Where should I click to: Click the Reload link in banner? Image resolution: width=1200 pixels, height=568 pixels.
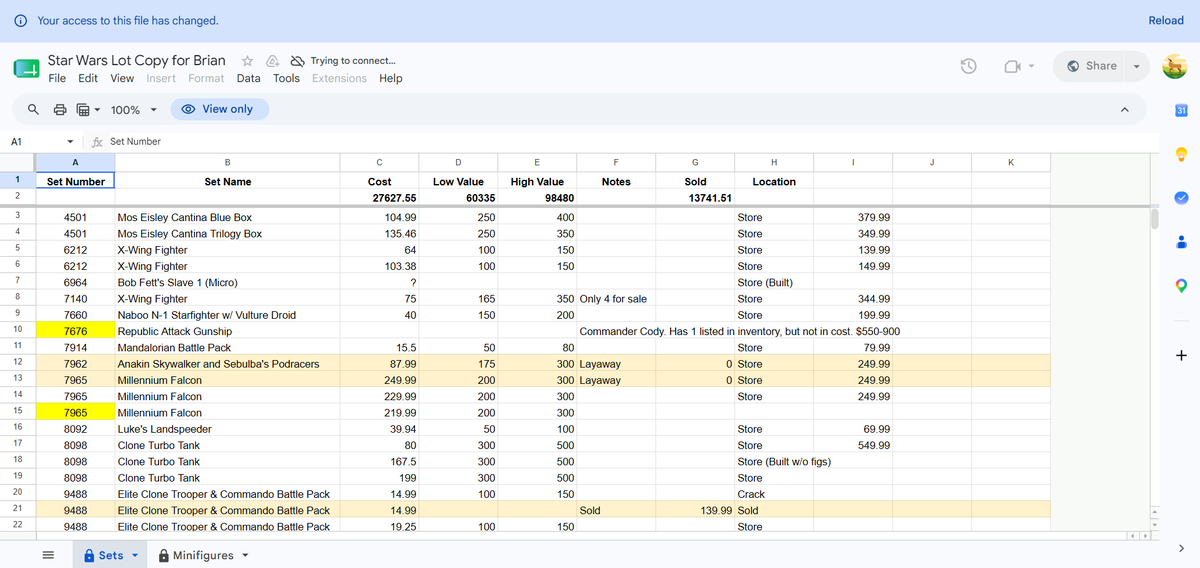[x=1166, y=20]
